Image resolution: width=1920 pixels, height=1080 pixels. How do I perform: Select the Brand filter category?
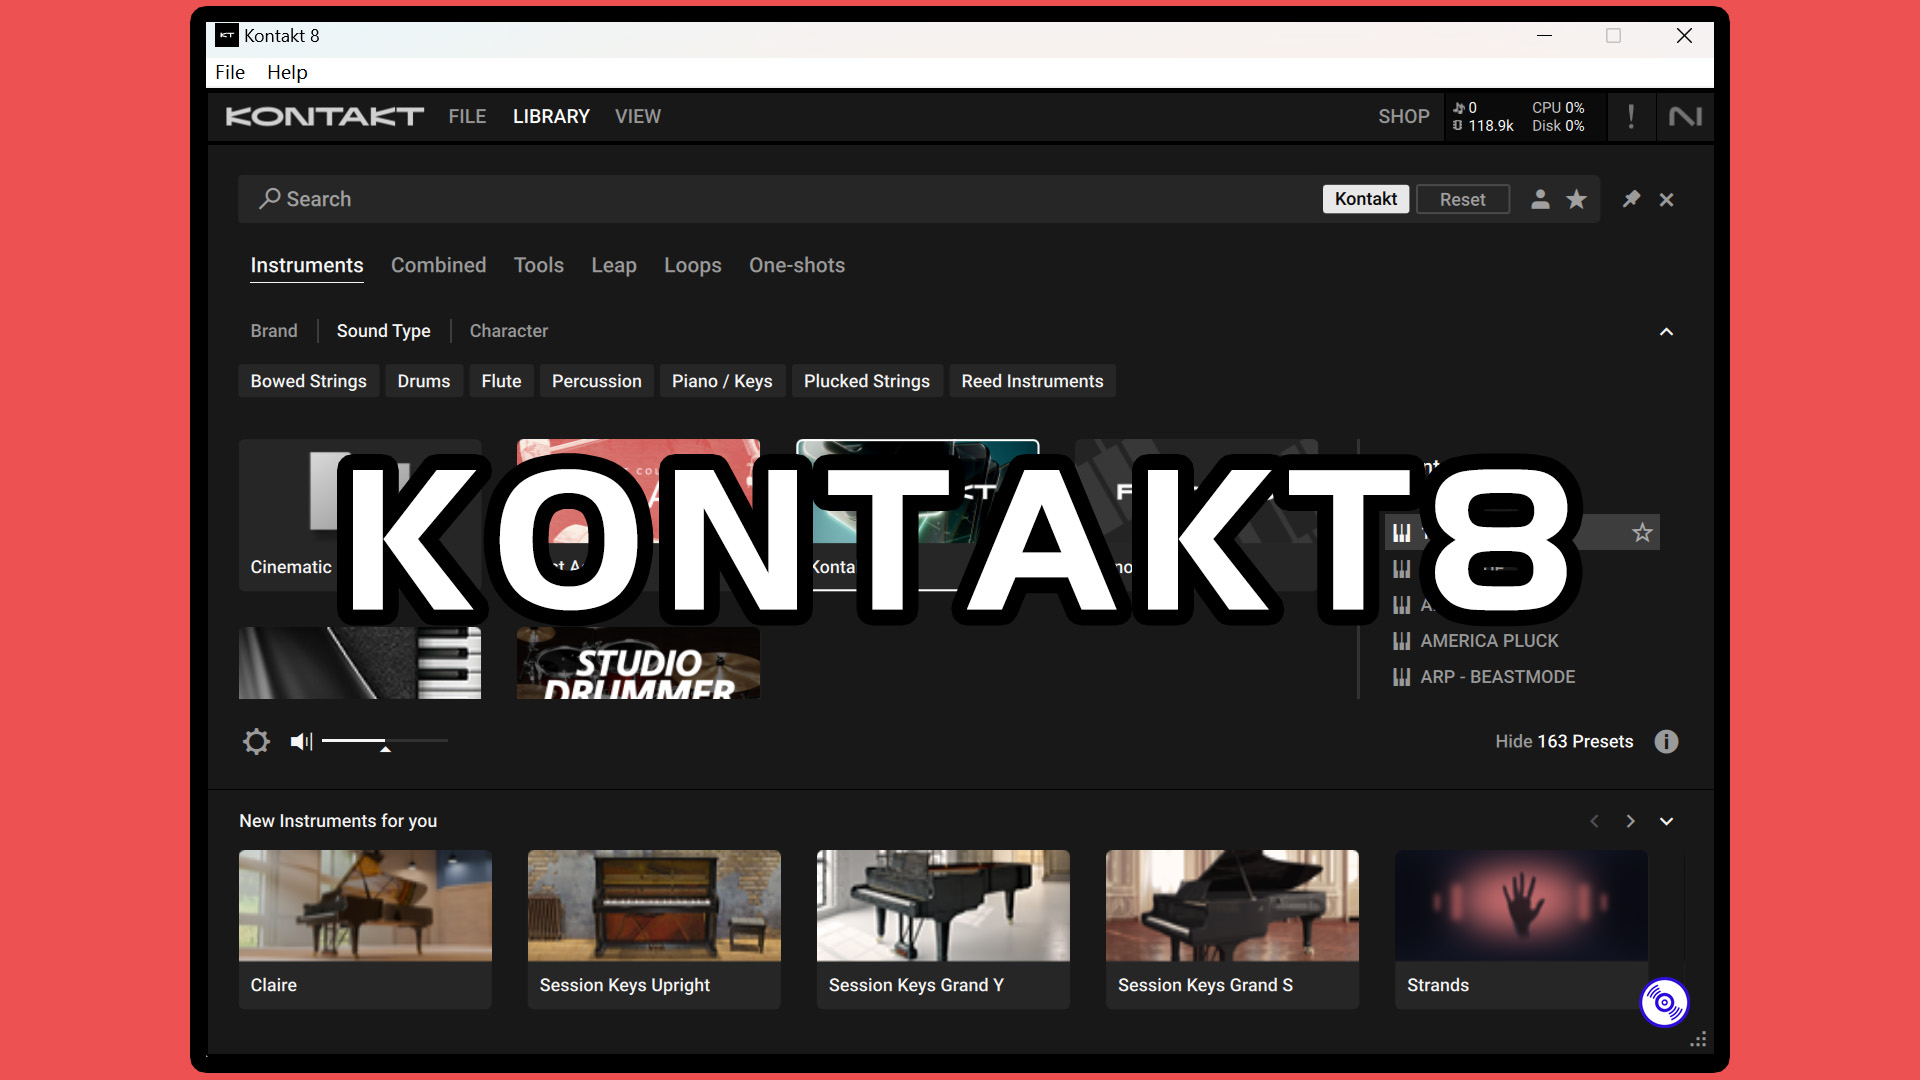(274, 331)
